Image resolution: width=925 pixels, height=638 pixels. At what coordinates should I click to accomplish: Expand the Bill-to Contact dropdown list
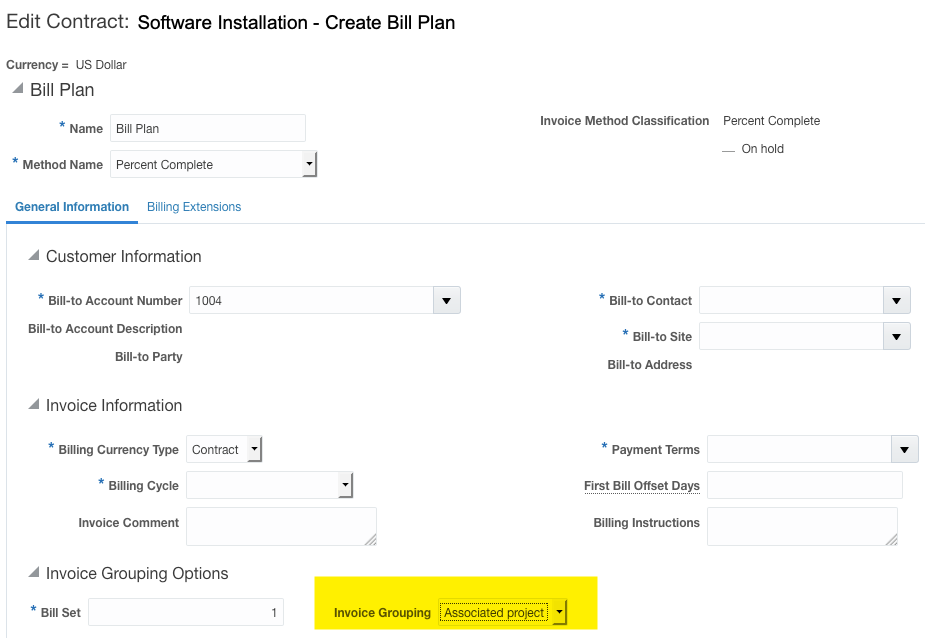tap(897, 300)
